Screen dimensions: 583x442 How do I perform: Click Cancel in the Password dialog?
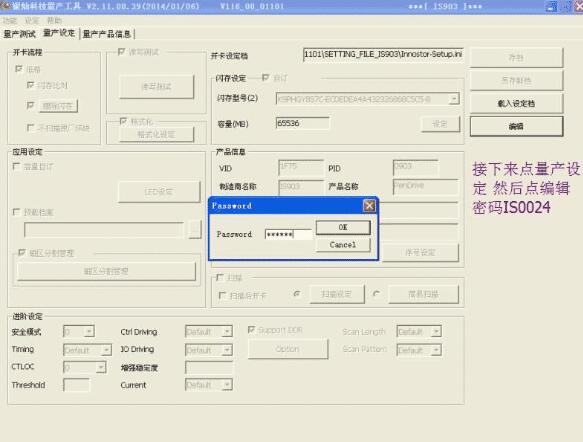[x=343, y=245]
